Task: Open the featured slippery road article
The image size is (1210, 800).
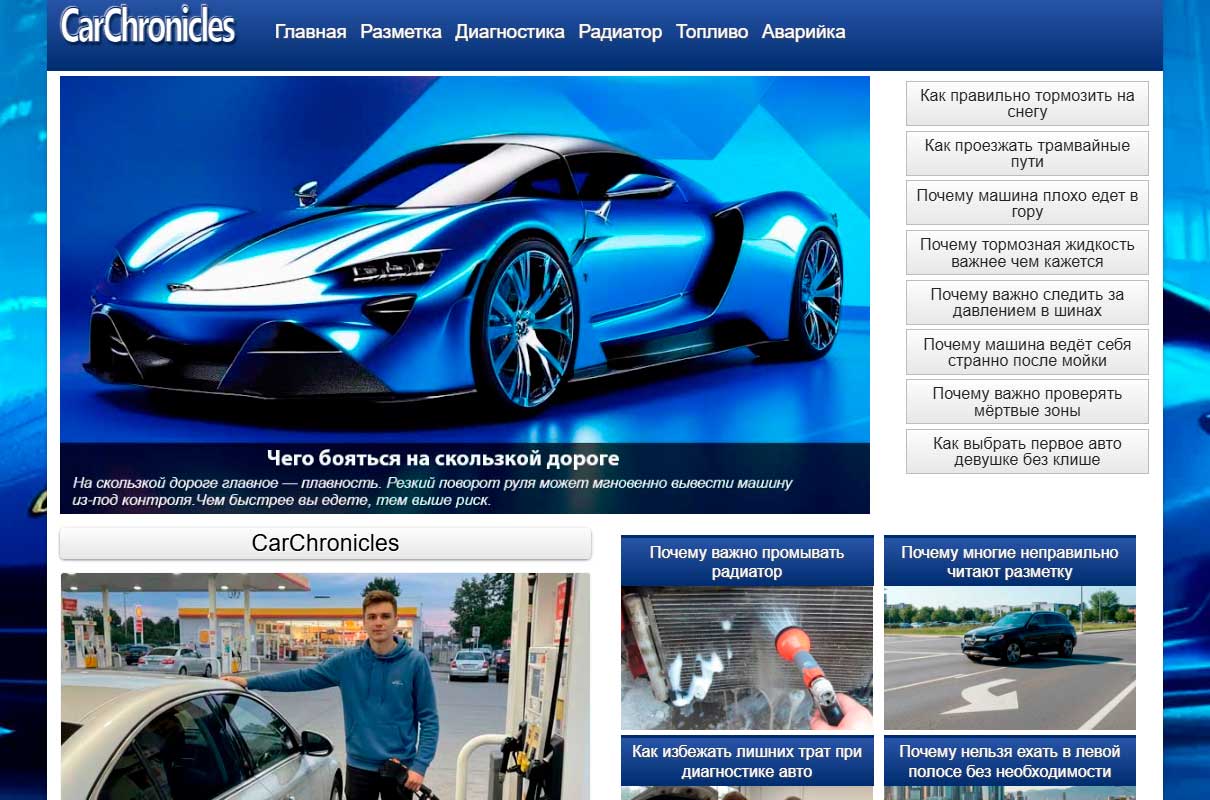Action: point(466,458)
